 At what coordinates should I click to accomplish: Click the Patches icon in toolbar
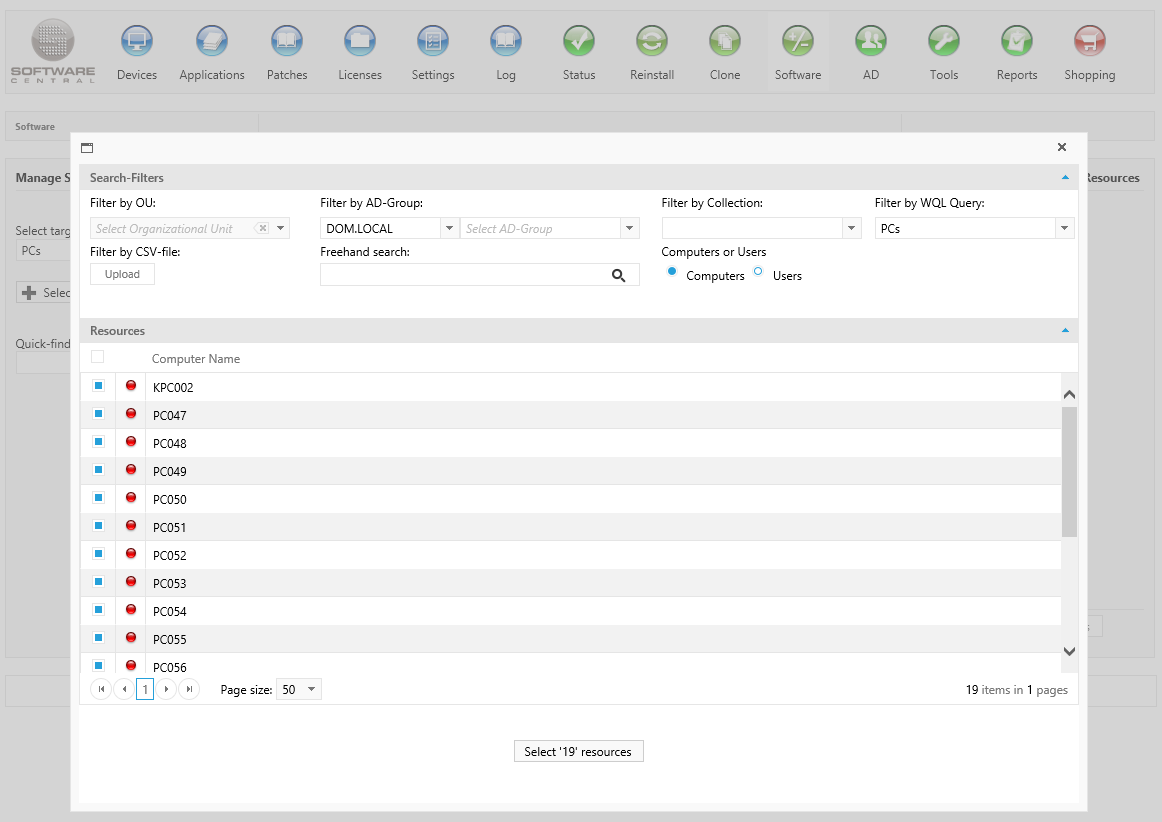click(x=287, y=43)
